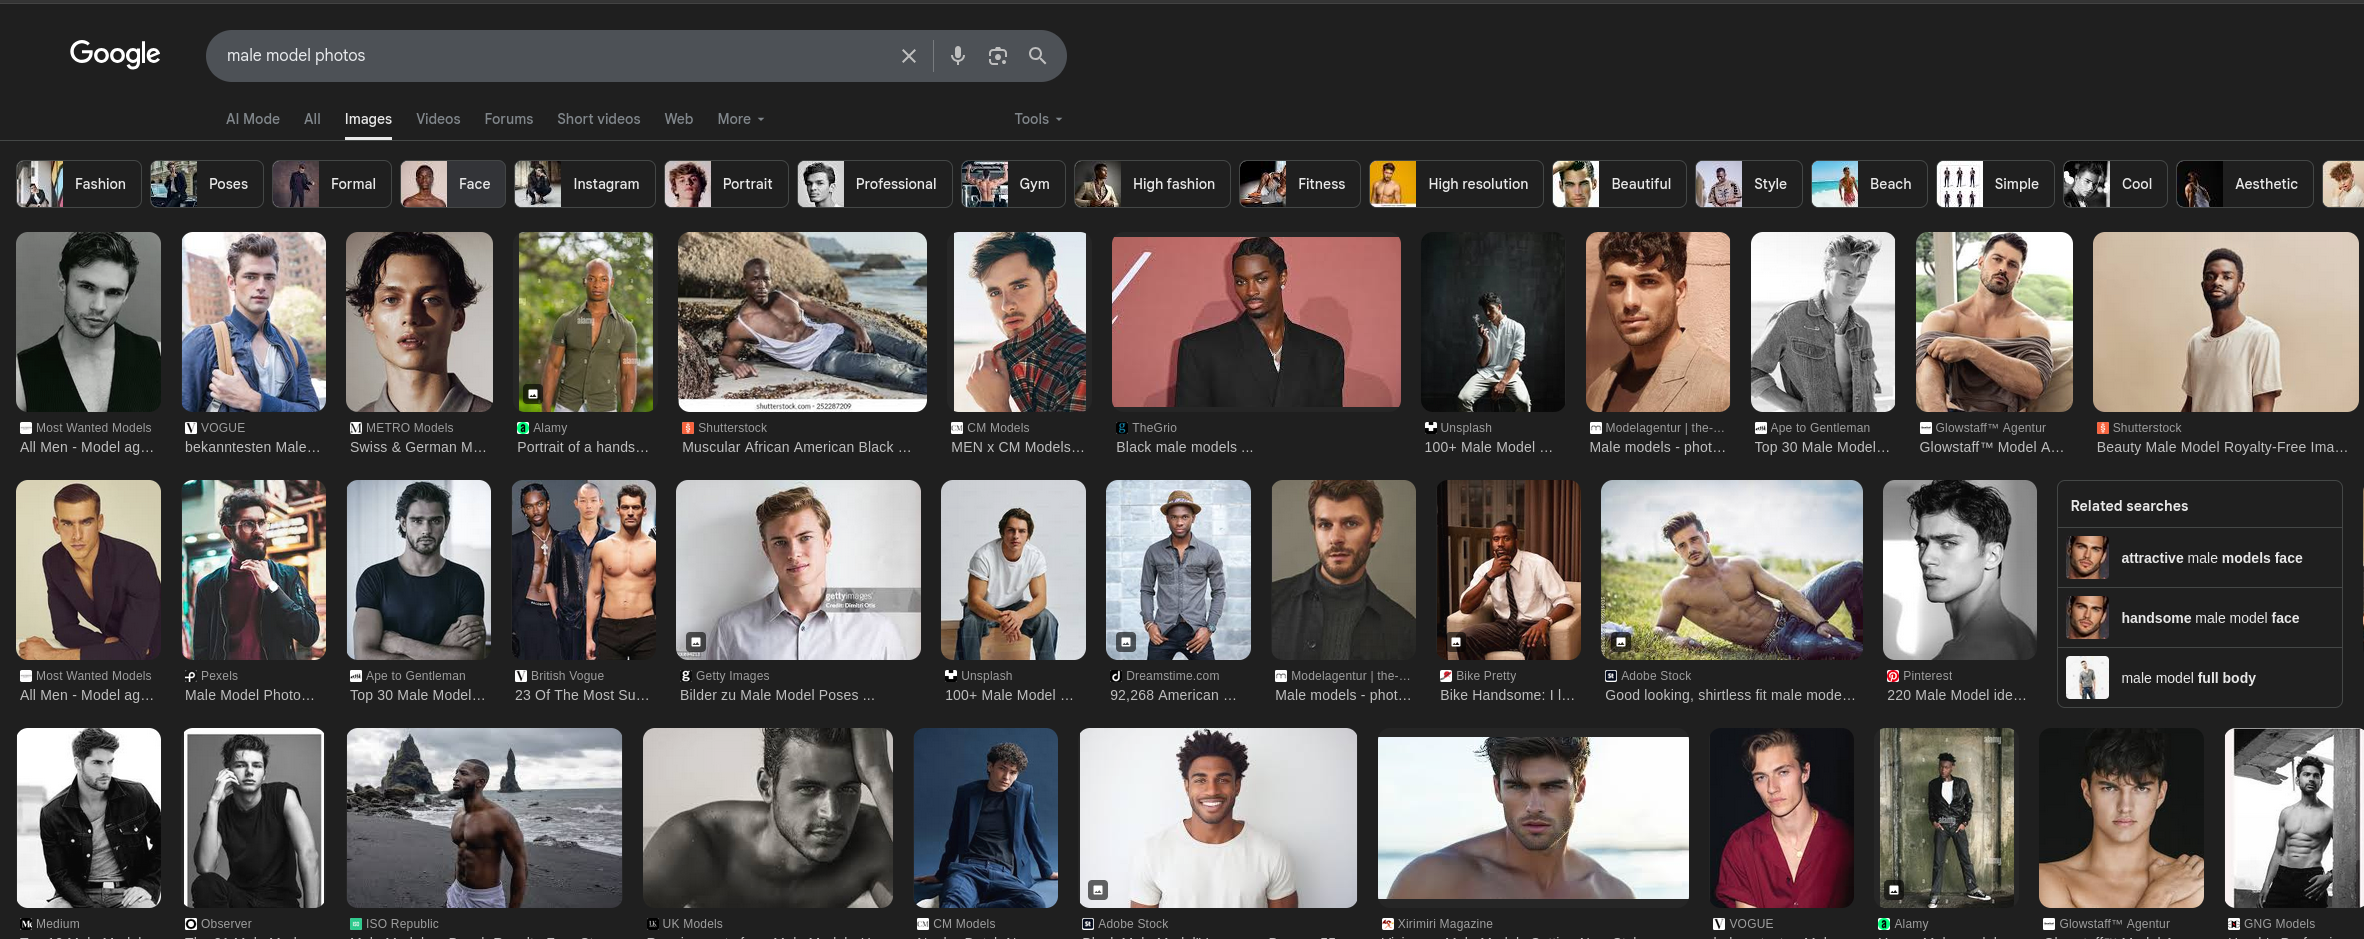Clear the search box text
Image resolution: width=2364 pixels, height=939 pixels.
[908, 56]
